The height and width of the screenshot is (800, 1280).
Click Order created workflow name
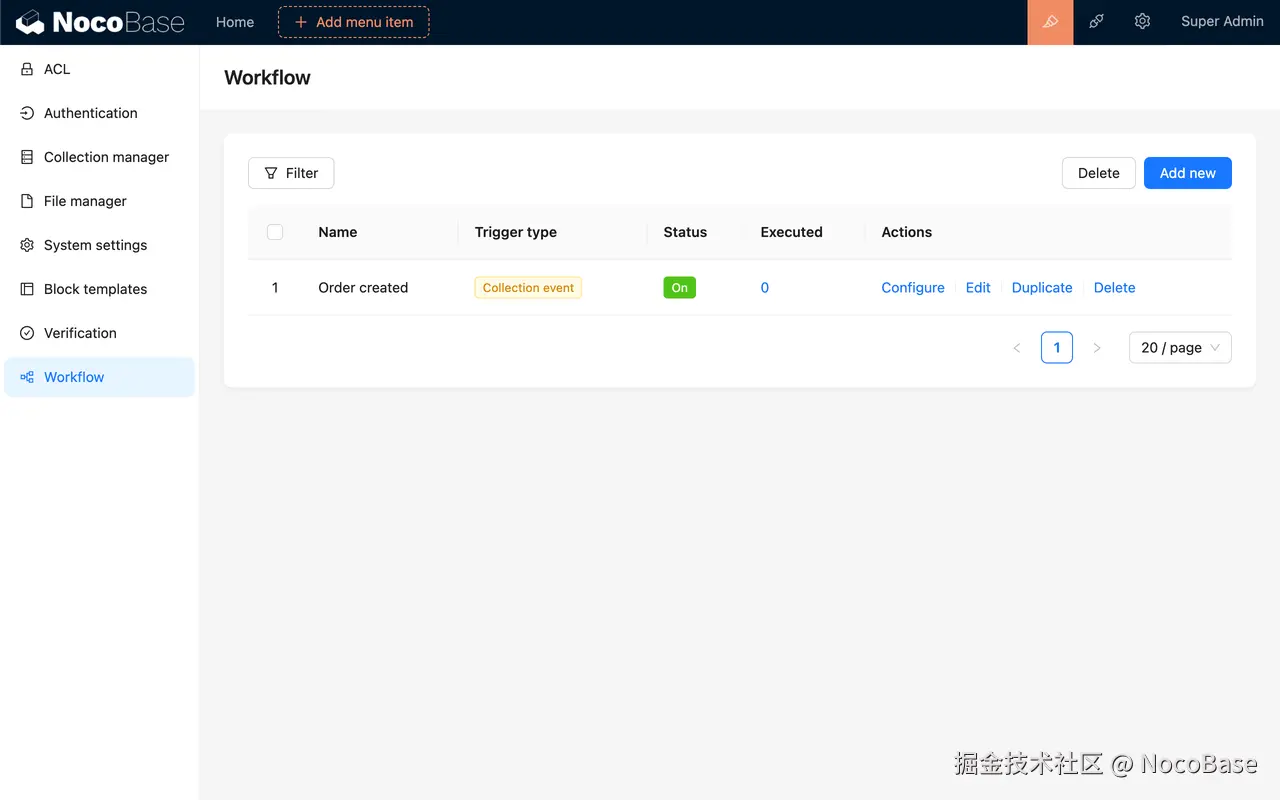click(x=363, y=288)
